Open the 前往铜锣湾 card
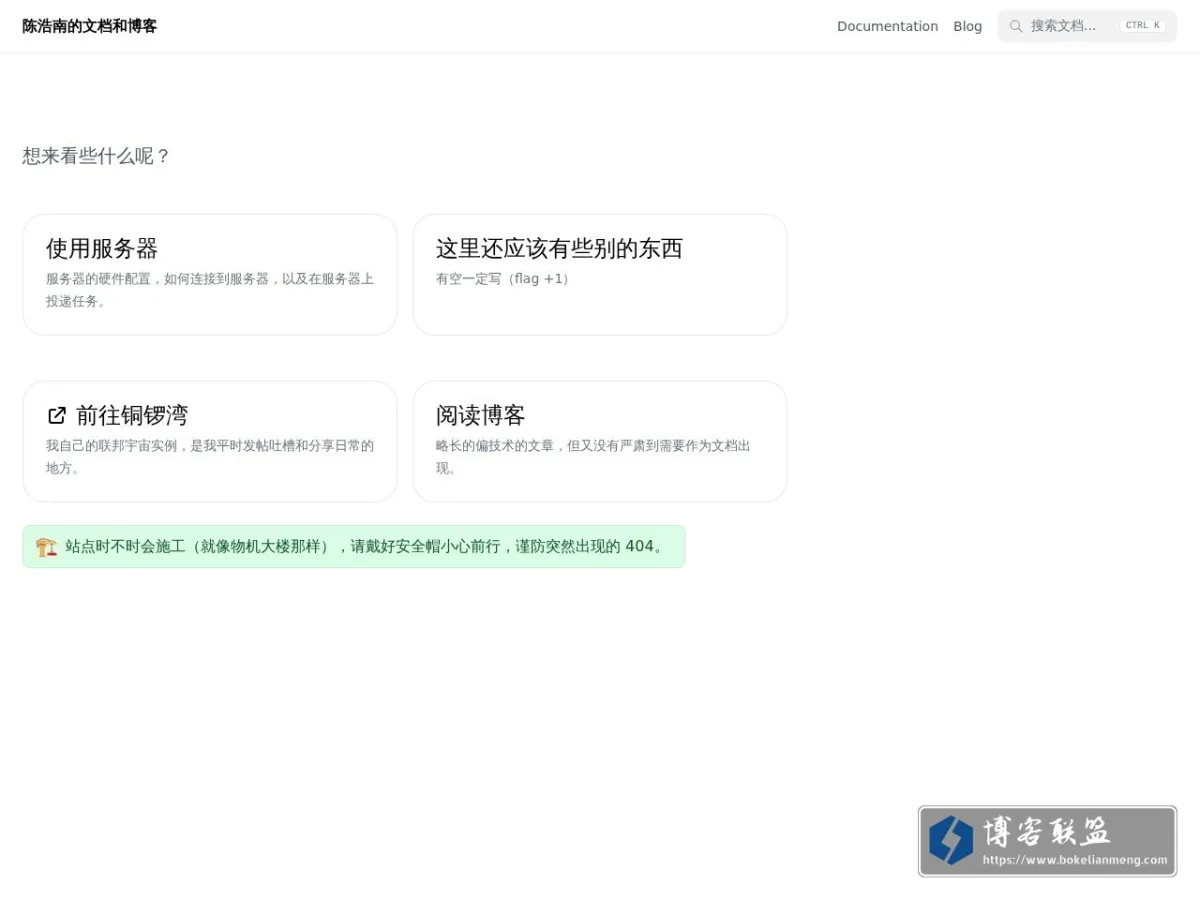This screenshot has height=900, width=1200. 210,441
